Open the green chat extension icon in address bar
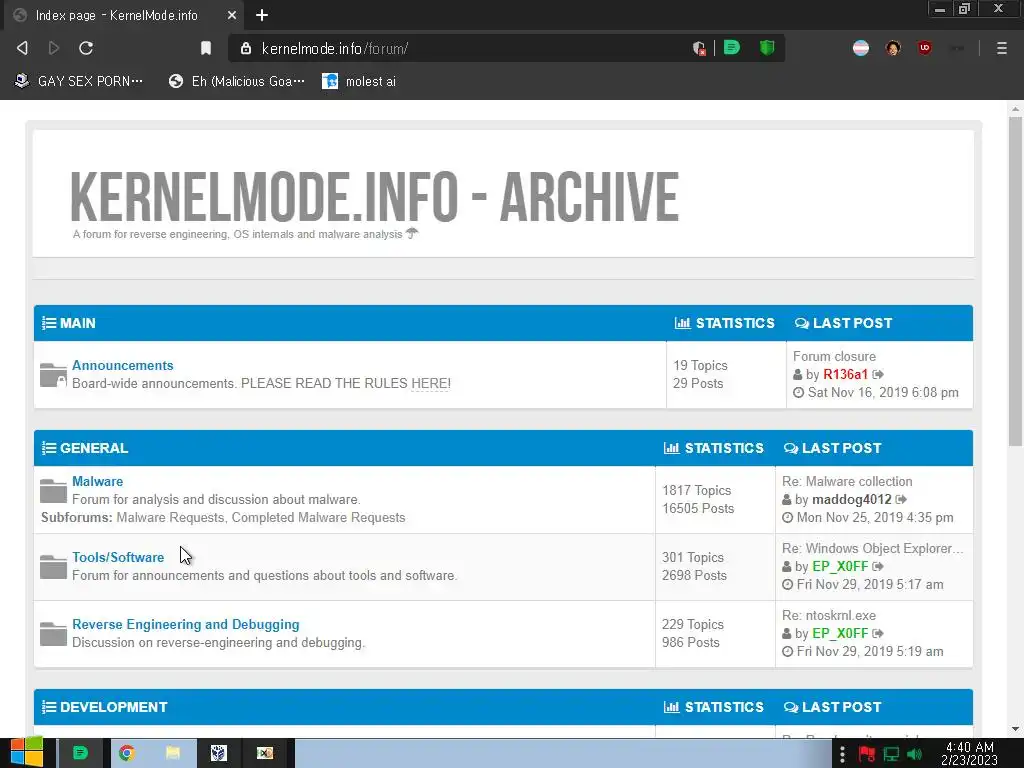The width and height of the screenshot is (1024, 768). pos(732,48)
